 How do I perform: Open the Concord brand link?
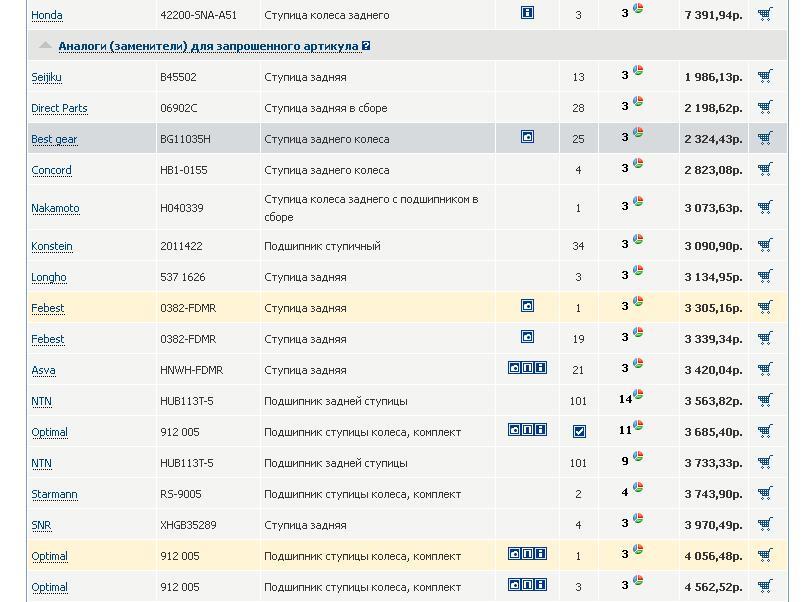pyautogui.click(x=52, y=171)
